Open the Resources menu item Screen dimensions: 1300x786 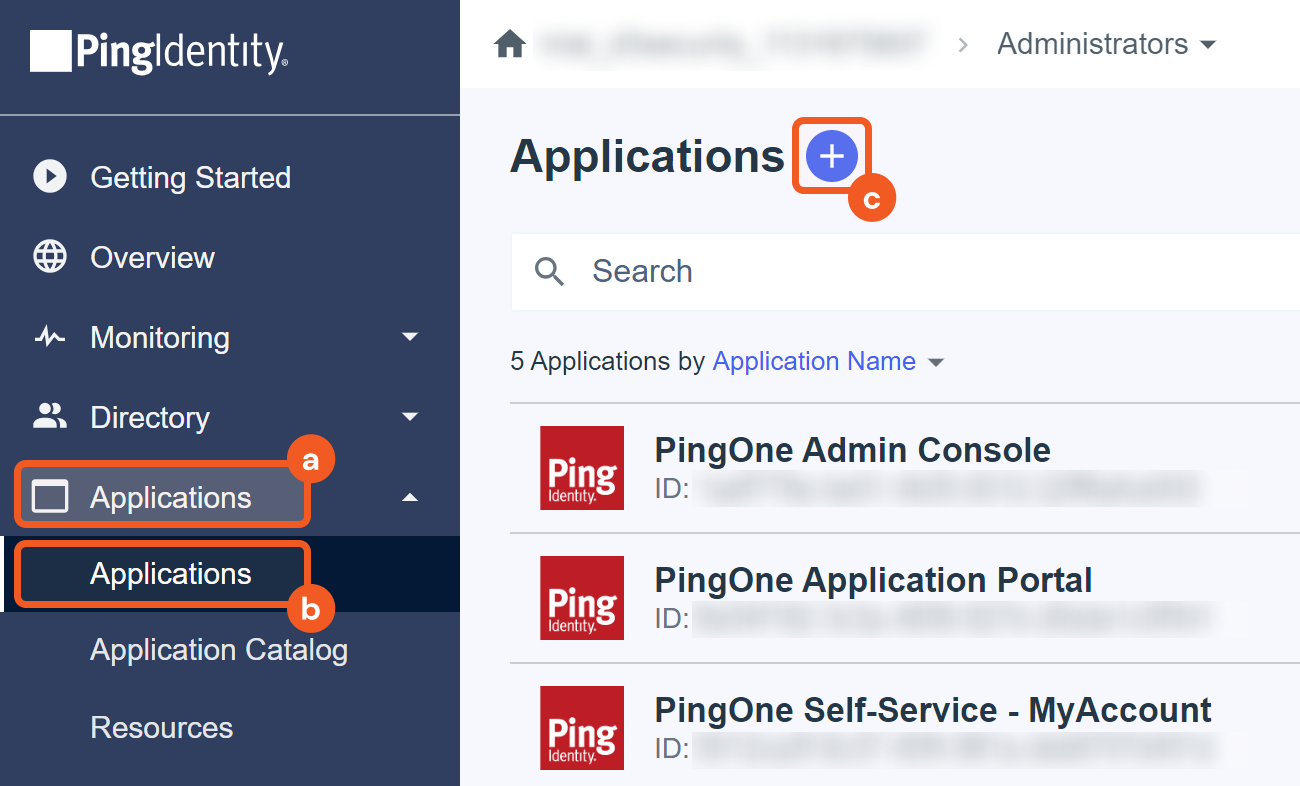[x=162, y=727]
